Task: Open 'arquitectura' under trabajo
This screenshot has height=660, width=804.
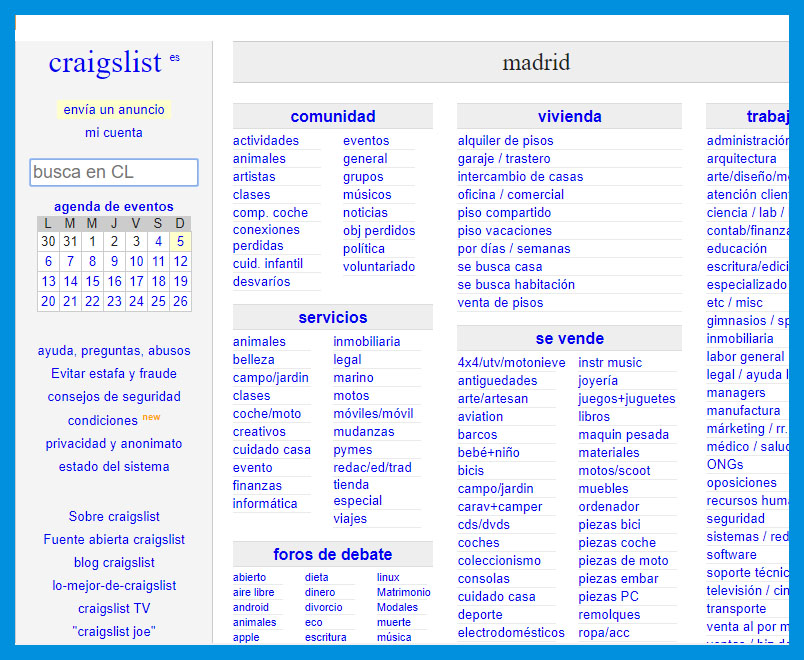Action: pos(741,158)
